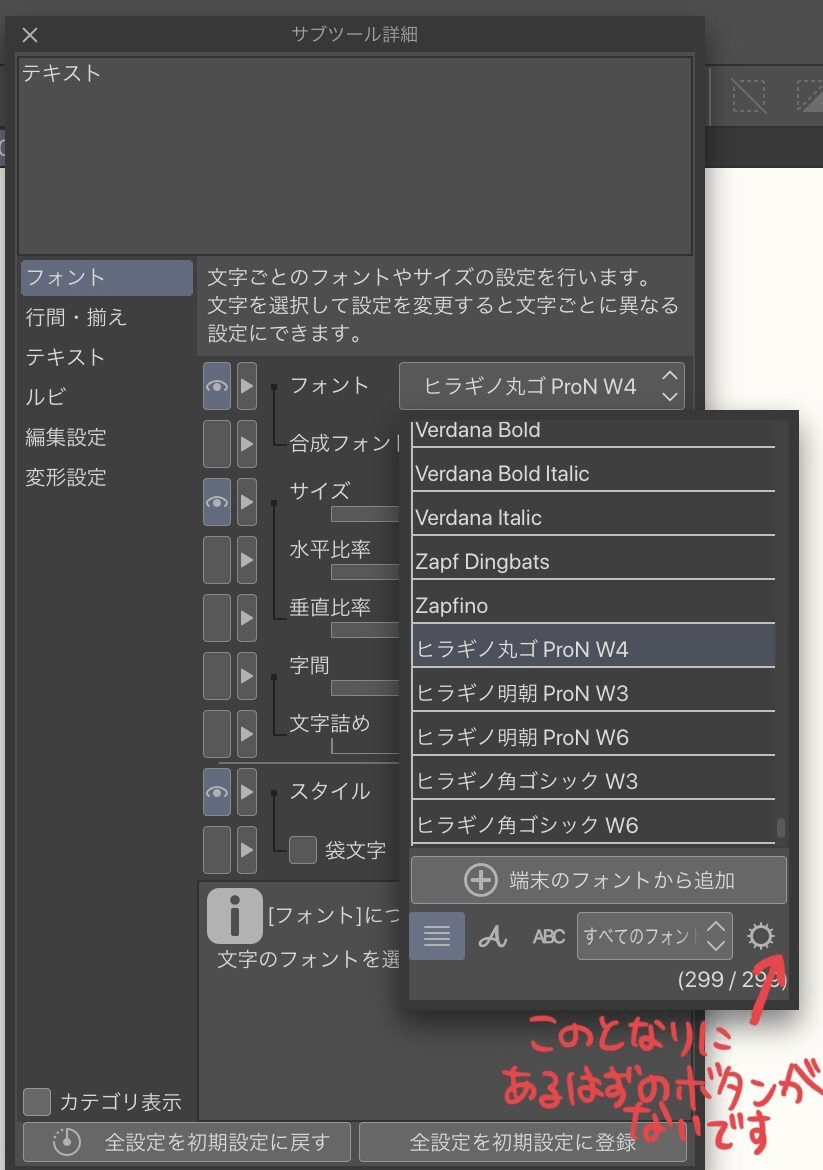The width and height of the screenshot is (823, 1170).
Task: Open the フォント dropdown showing ヒラギノ丸ゴ ProN W4
Action: [541, 386]
